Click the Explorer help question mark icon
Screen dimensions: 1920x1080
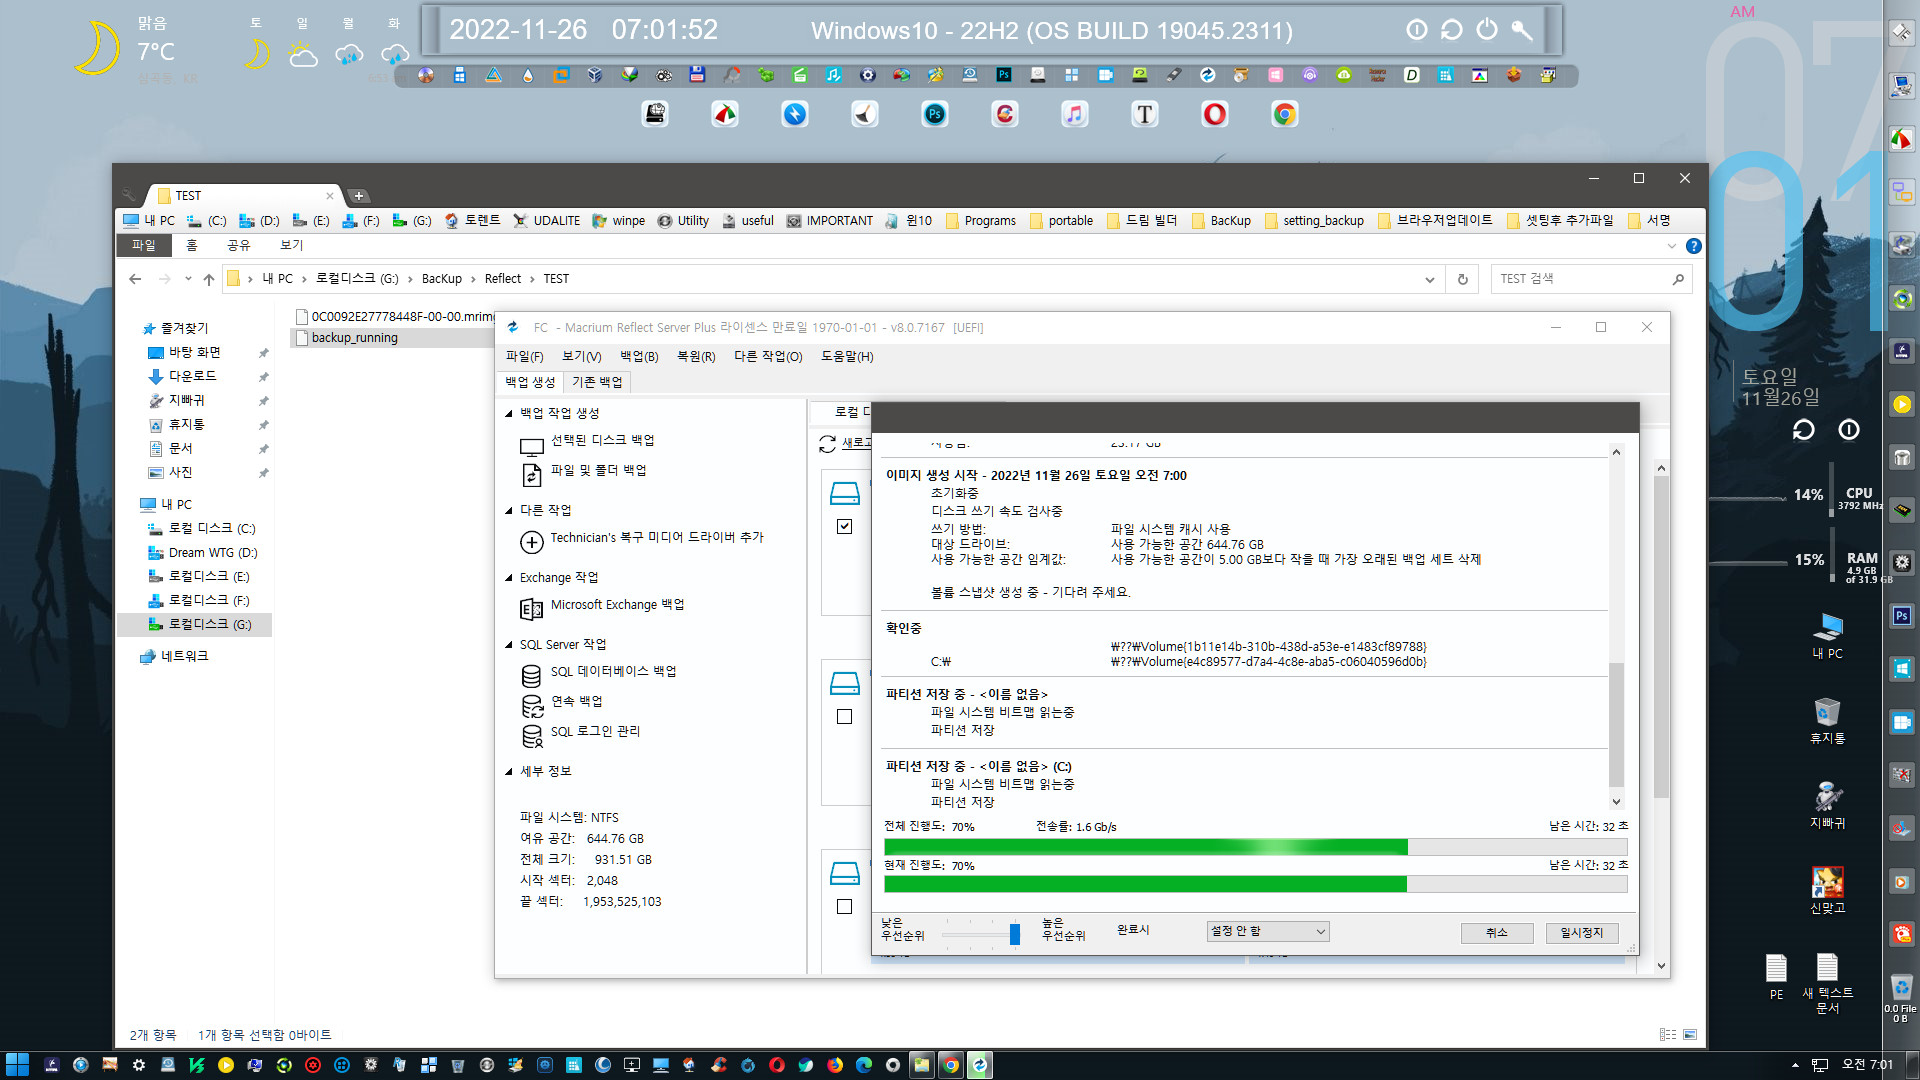(x=1693, y=246)
